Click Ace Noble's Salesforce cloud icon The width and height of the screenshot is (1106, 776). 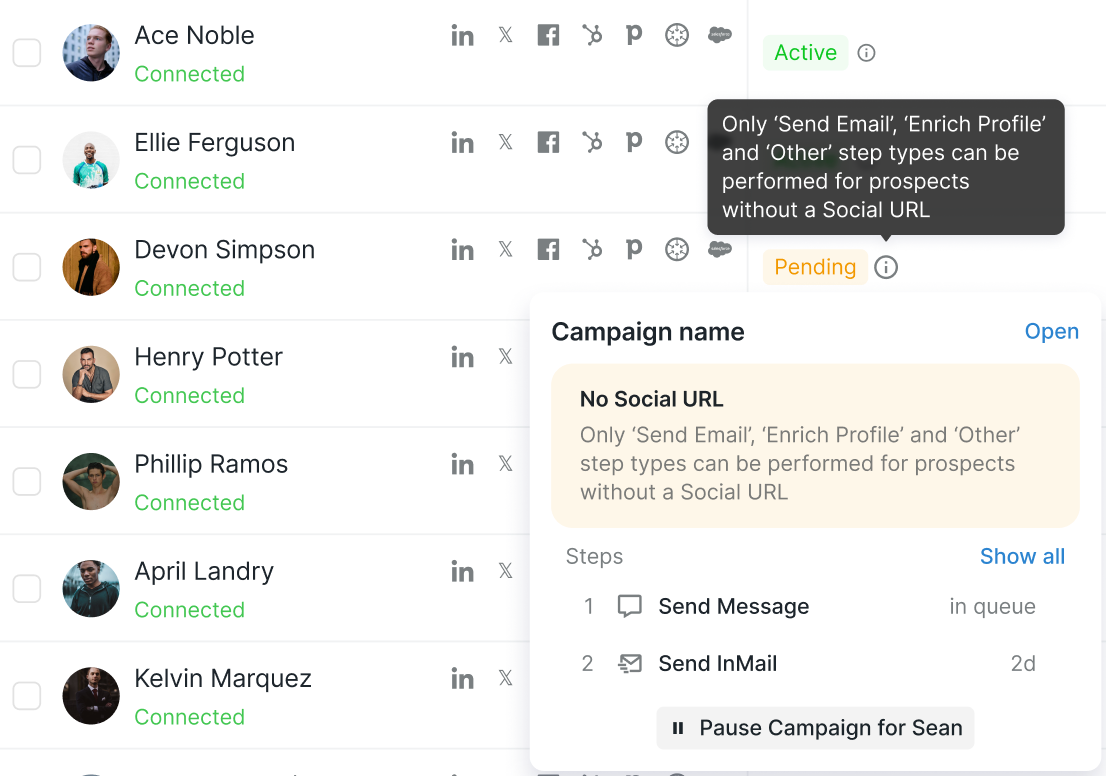[x=719, y=35]
